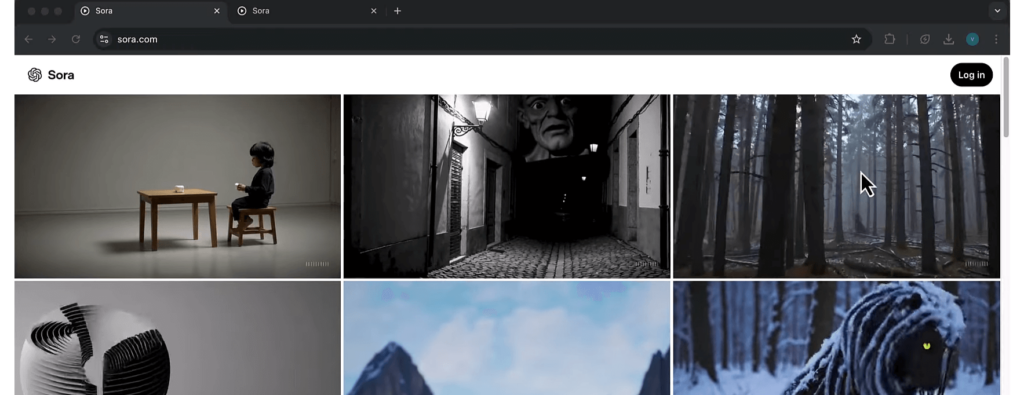The width and height of the screenshot is (1024, 395).
Task: Close the first Sora tab
Action: pos(217,11)
